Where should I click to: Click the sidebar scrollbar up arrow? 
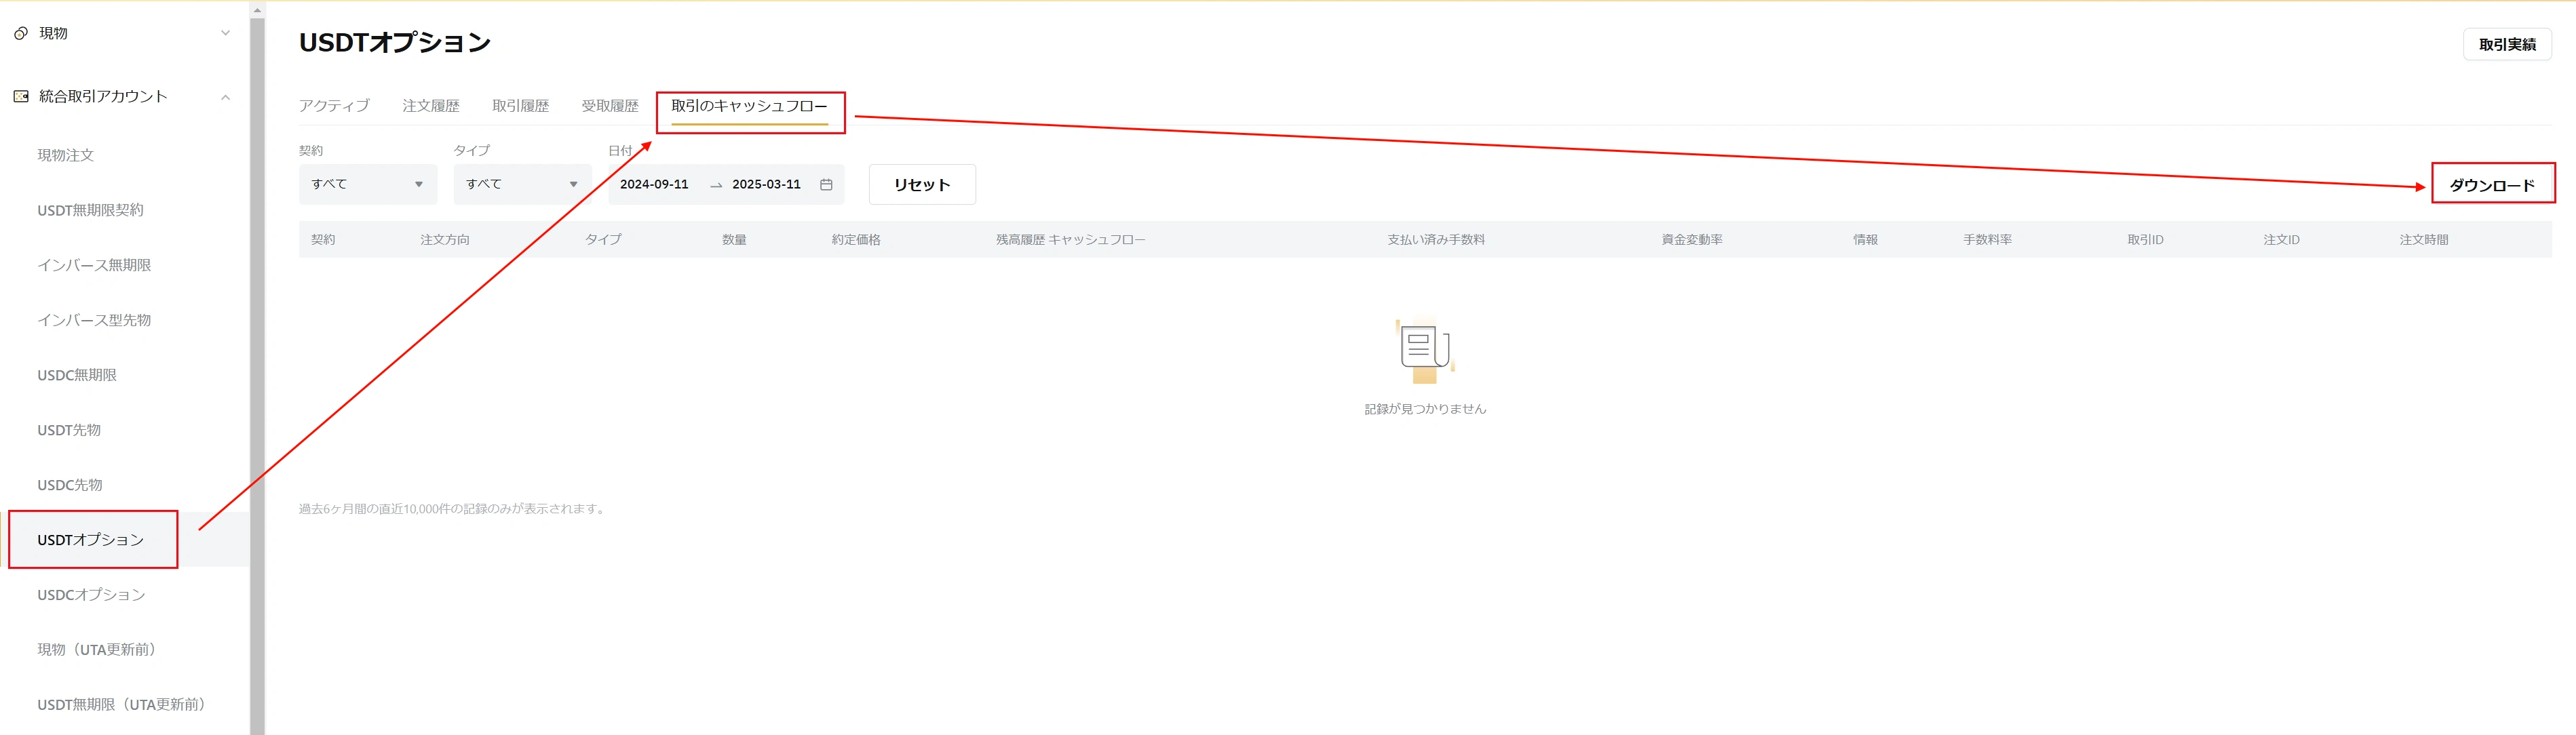click(x=257, y=10)
